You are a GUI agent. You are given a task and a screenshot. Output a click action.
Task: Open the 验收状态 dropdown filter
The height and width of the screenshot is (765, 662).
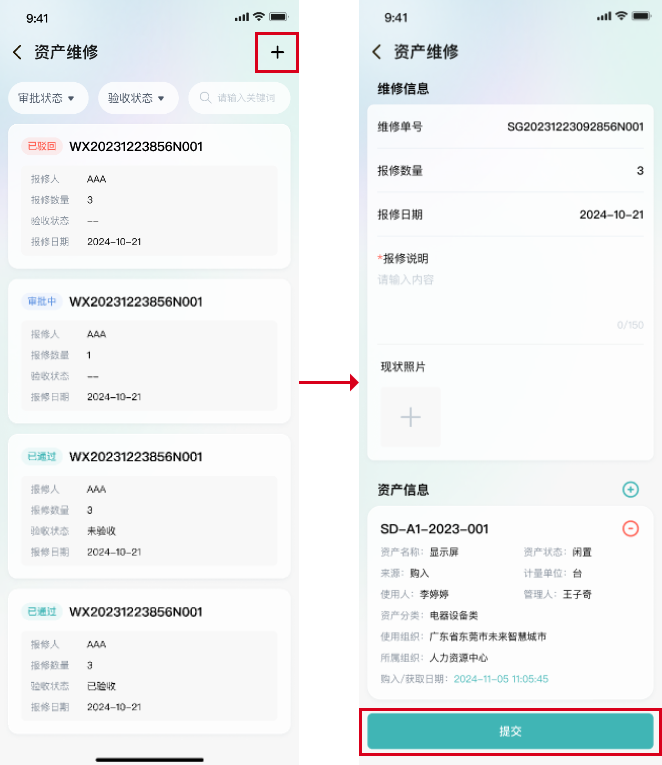137,98
